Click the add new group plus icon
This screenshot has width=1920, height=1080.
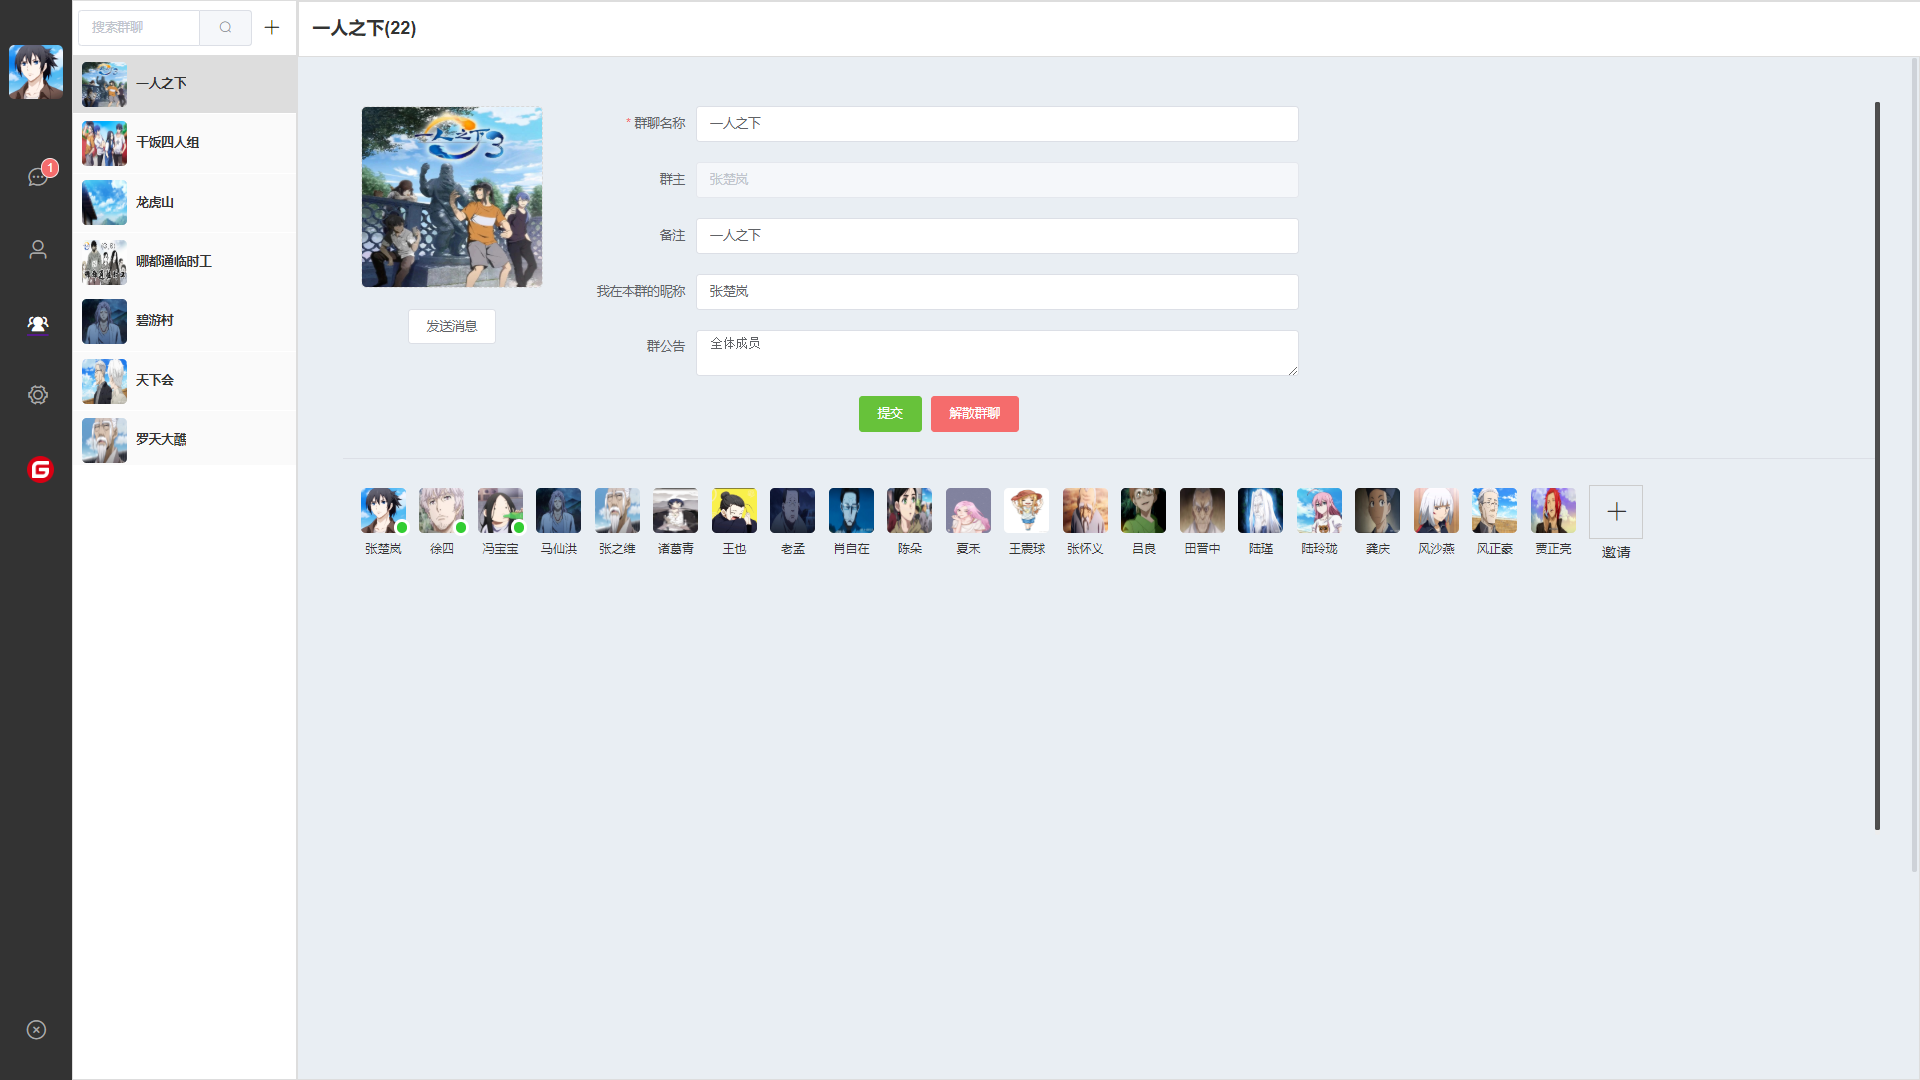[272, 28]
